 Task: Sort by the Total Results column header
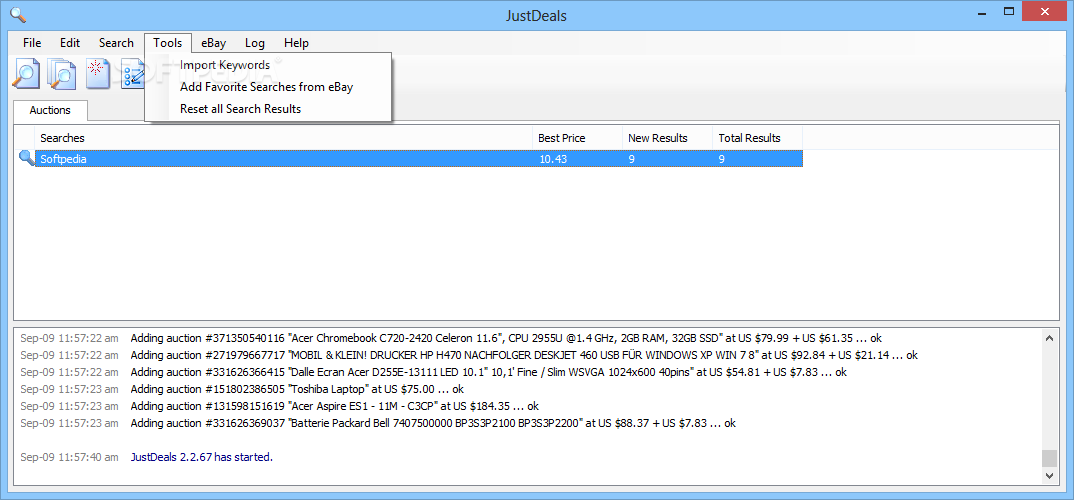758,138
